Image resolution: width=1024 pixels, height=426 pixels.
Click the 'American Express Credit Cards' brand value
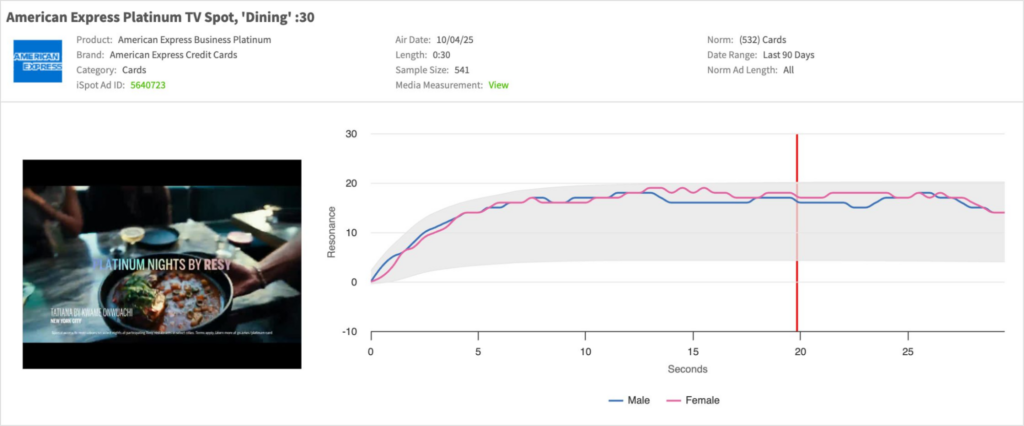coord(174,55)
